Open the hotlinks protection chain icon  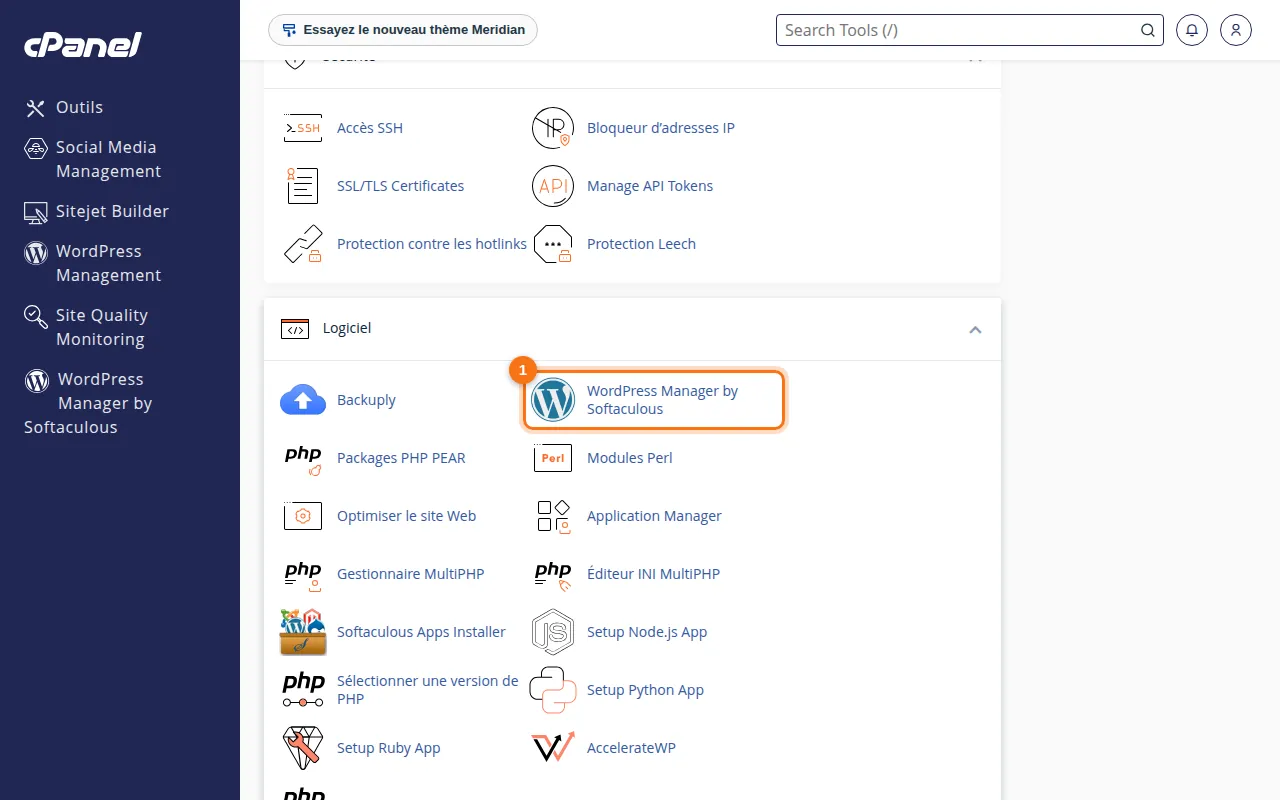click(x=302, y=244)
